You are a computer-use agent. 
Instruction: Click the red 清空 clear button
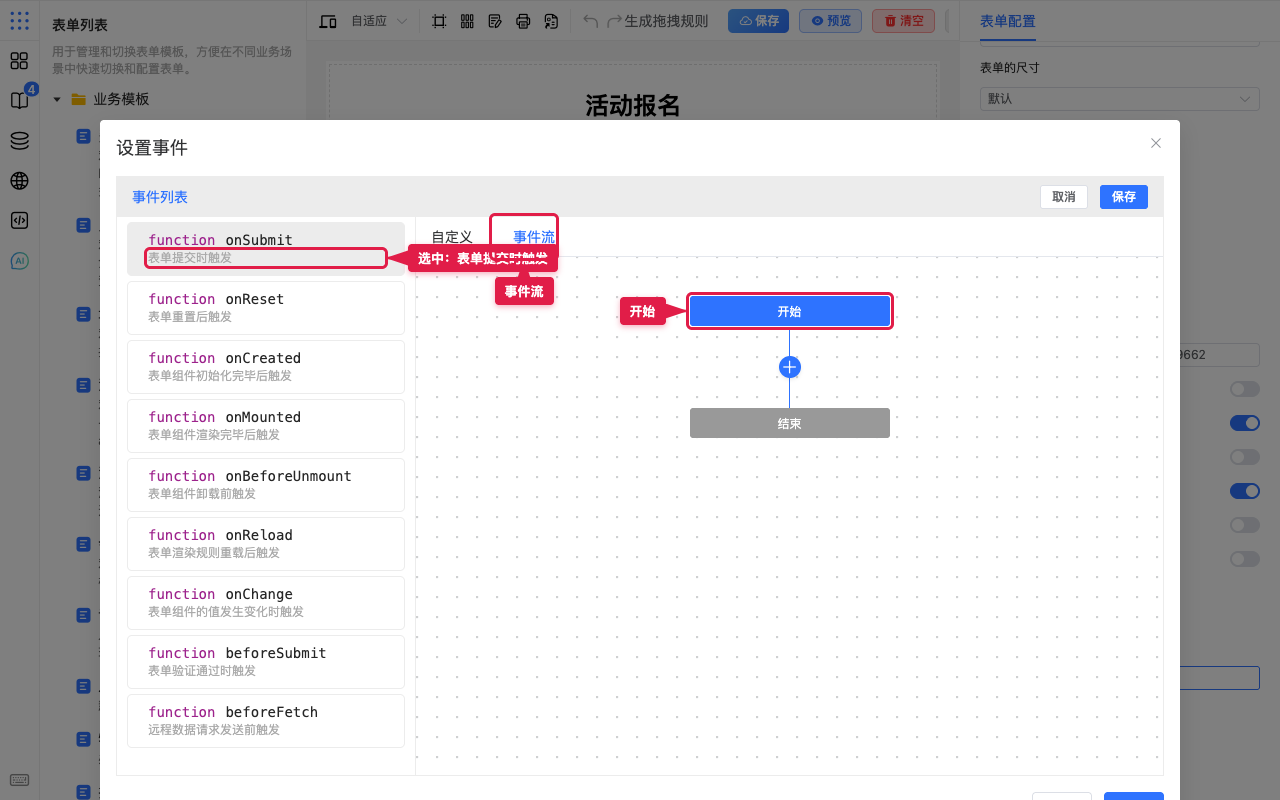click(x=903, y=21)
